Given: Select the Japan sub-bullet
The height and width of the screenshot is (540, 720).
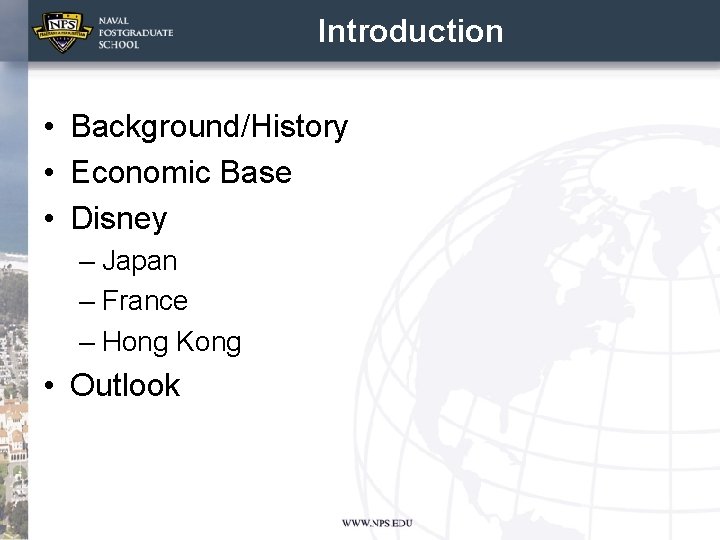Looking at the screenshot, I should (x=140, y=261).
